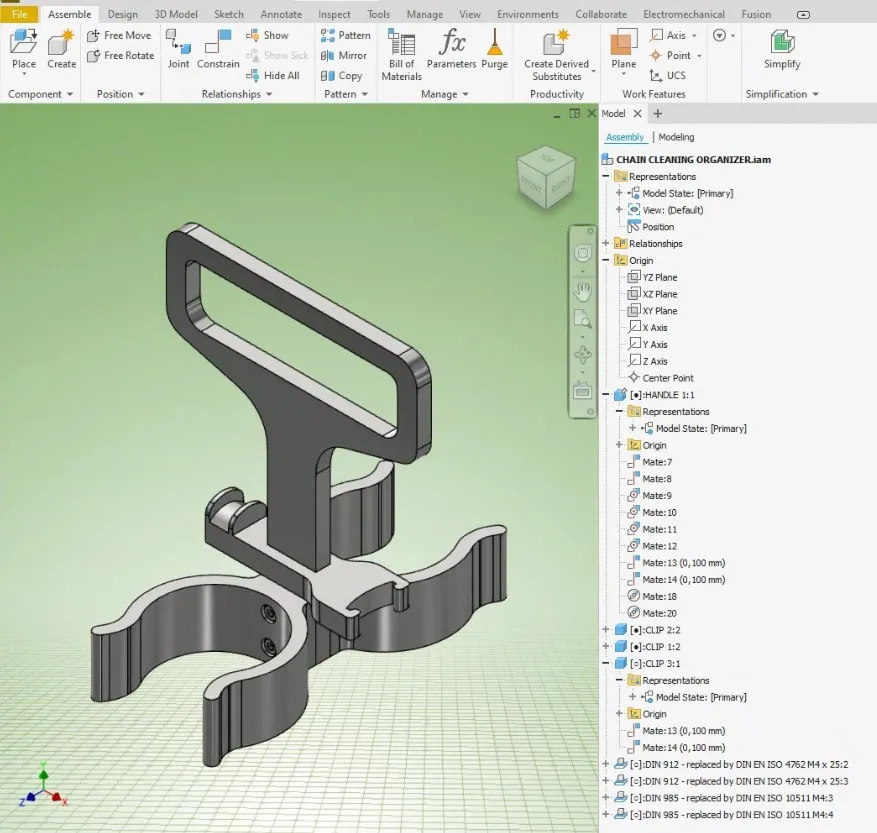Click the ViewCube in the viewport
Viewport: 877px width, 833px height.
tap(545, 177)
